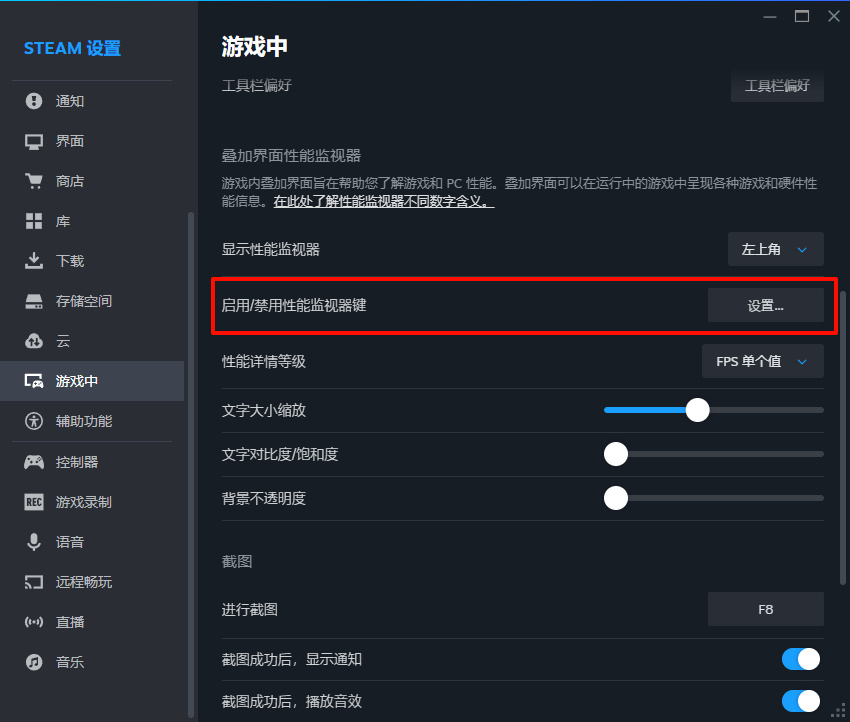The image size is (850, 722).
Task: Click the 游戏录制 REC icon
Action: tap(34, 502)
